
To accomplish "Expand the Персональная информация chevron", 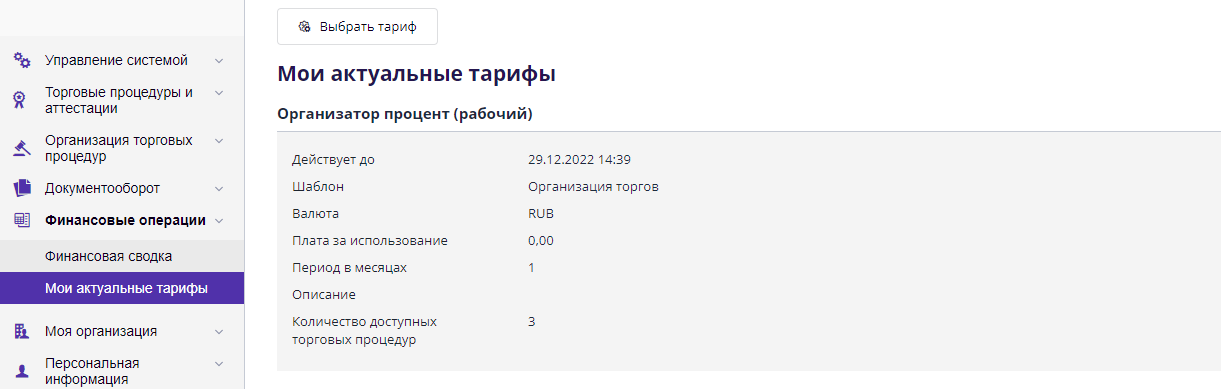I will coord(219,363).
